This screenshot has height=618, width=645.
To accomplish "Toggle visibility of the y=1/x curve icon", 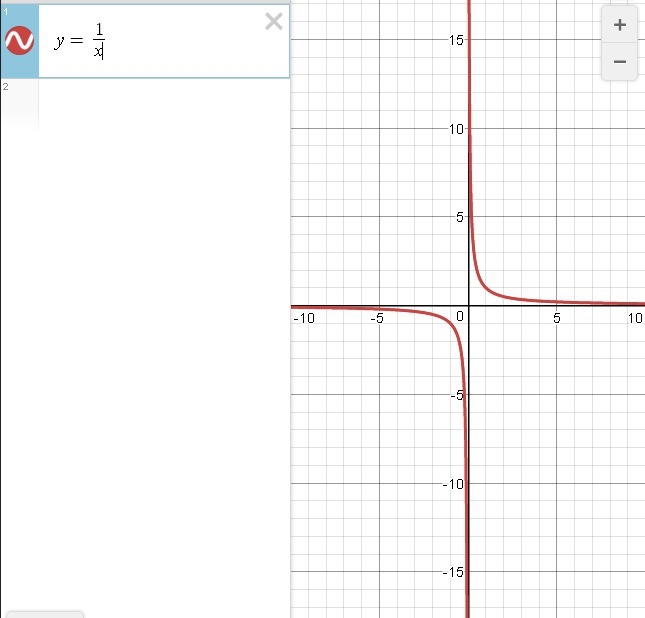I will [x=19, y=40].
